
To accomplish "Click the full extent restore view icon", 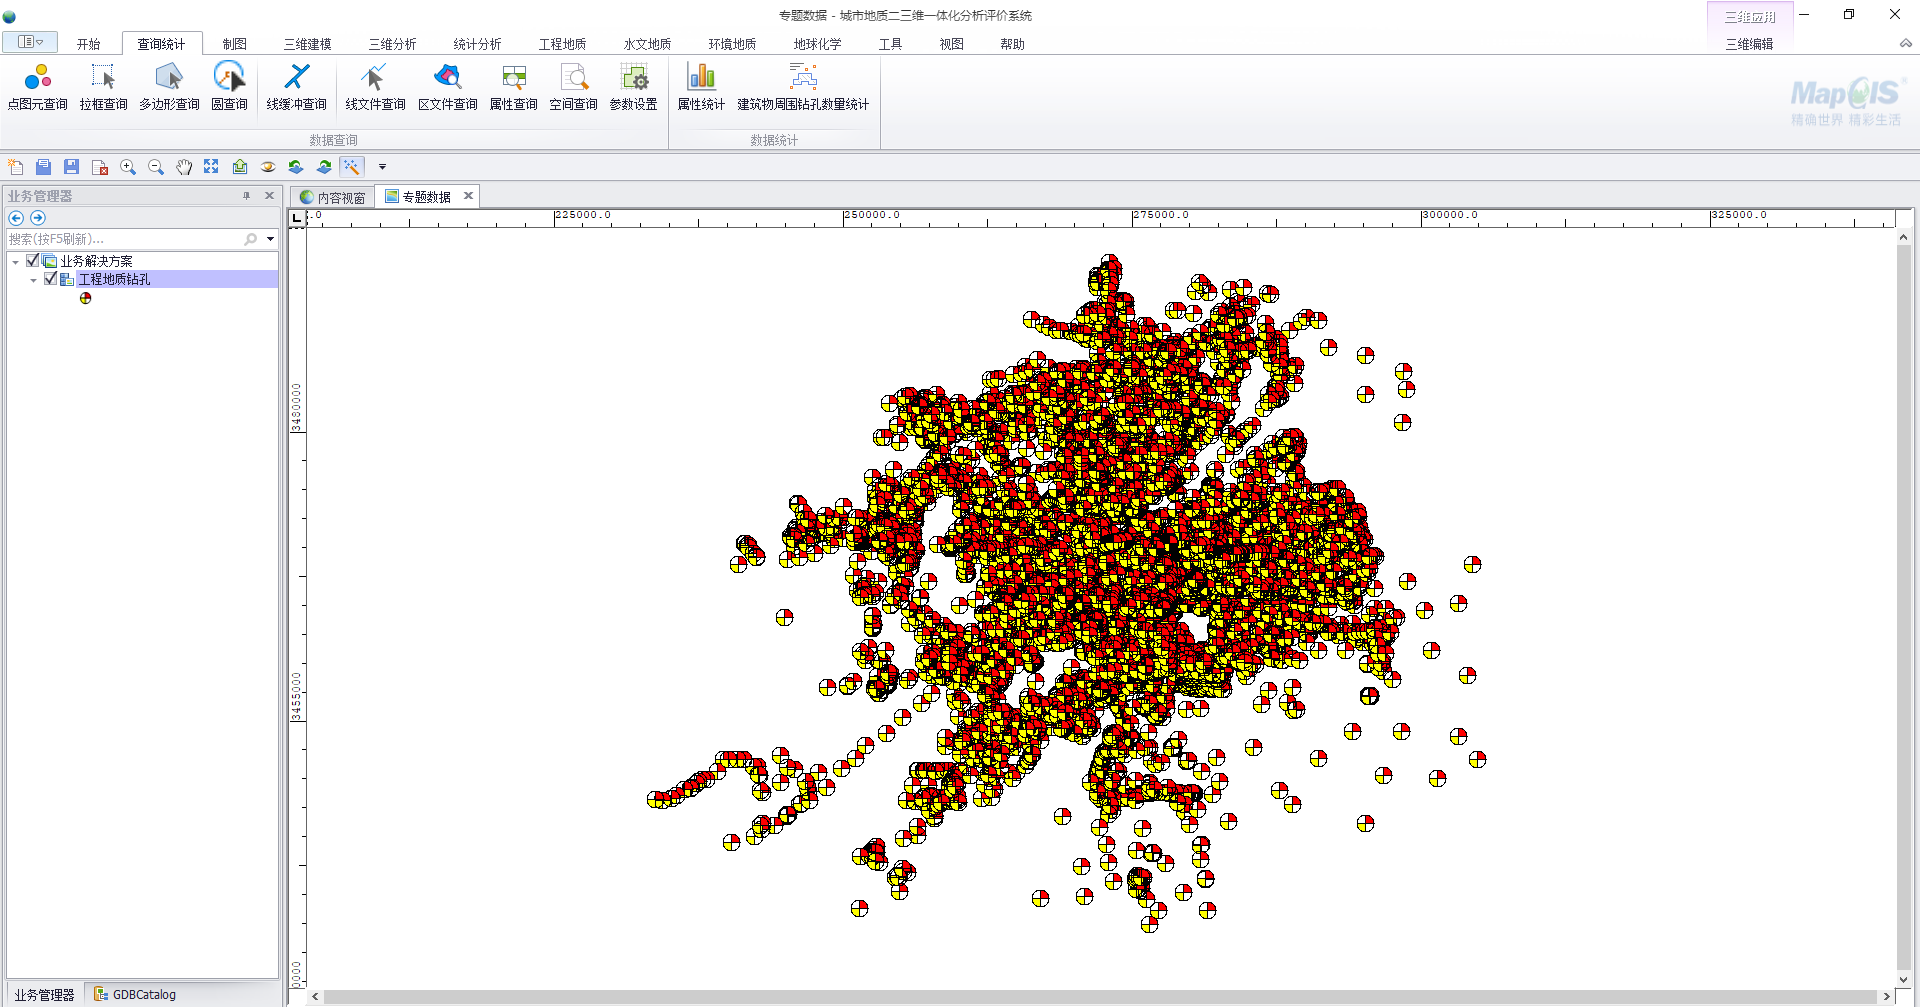I will point(211,167).
